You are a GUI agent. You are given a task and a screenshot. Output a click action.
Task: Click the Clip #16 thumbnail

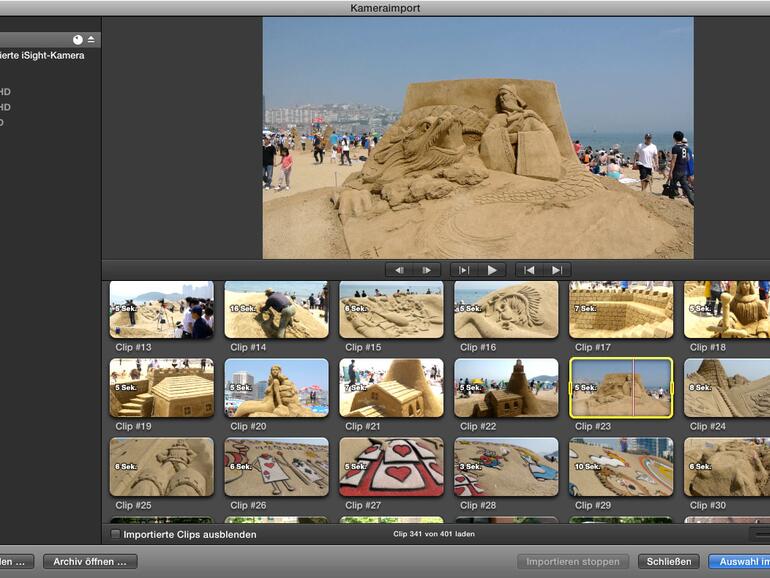[506, 310]
